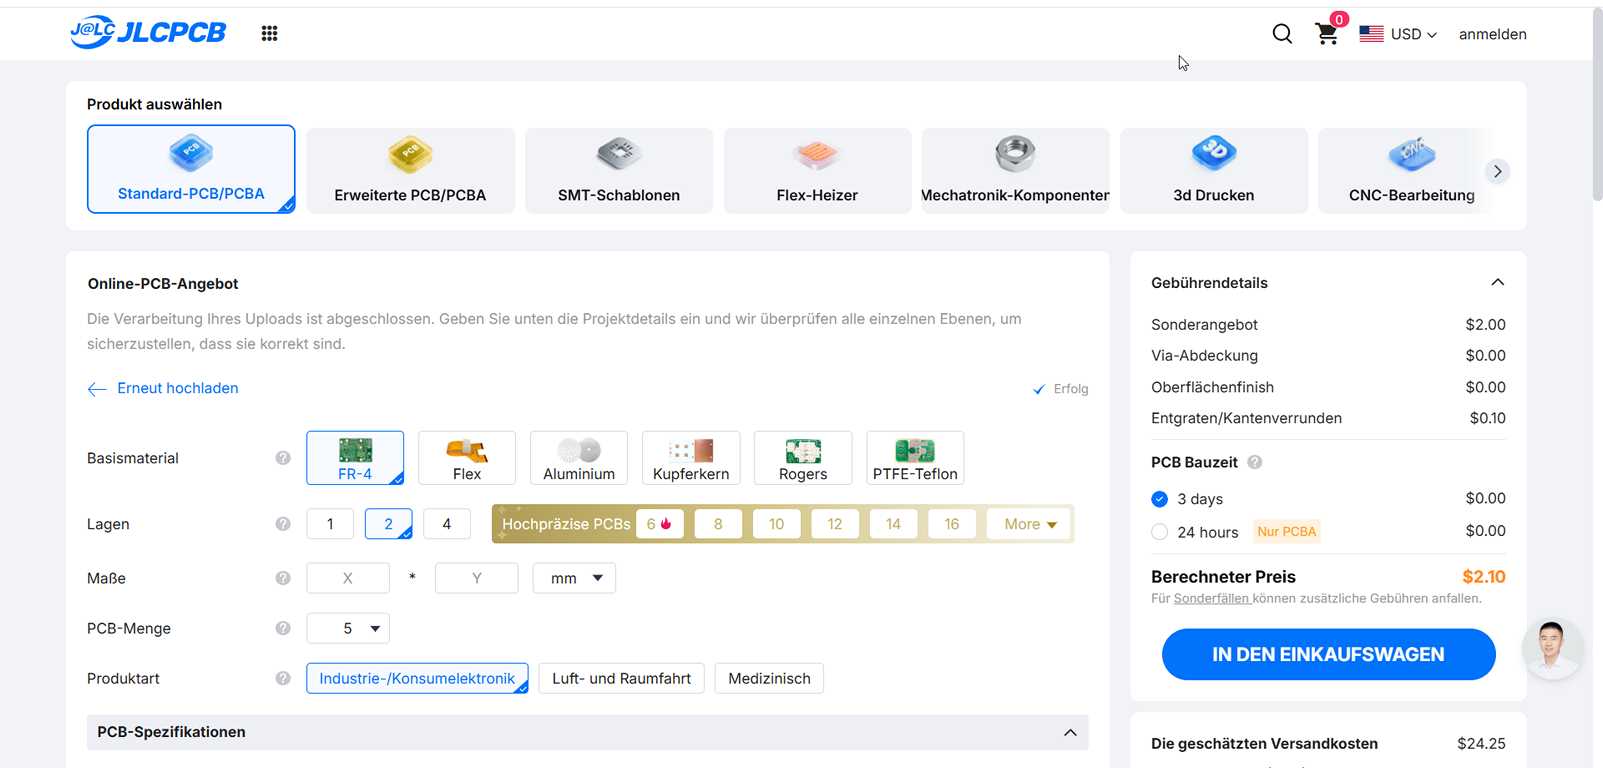Click the help icon next to Lagen
This screenshot has width=1603, height=768.
(x=283, y=524)
